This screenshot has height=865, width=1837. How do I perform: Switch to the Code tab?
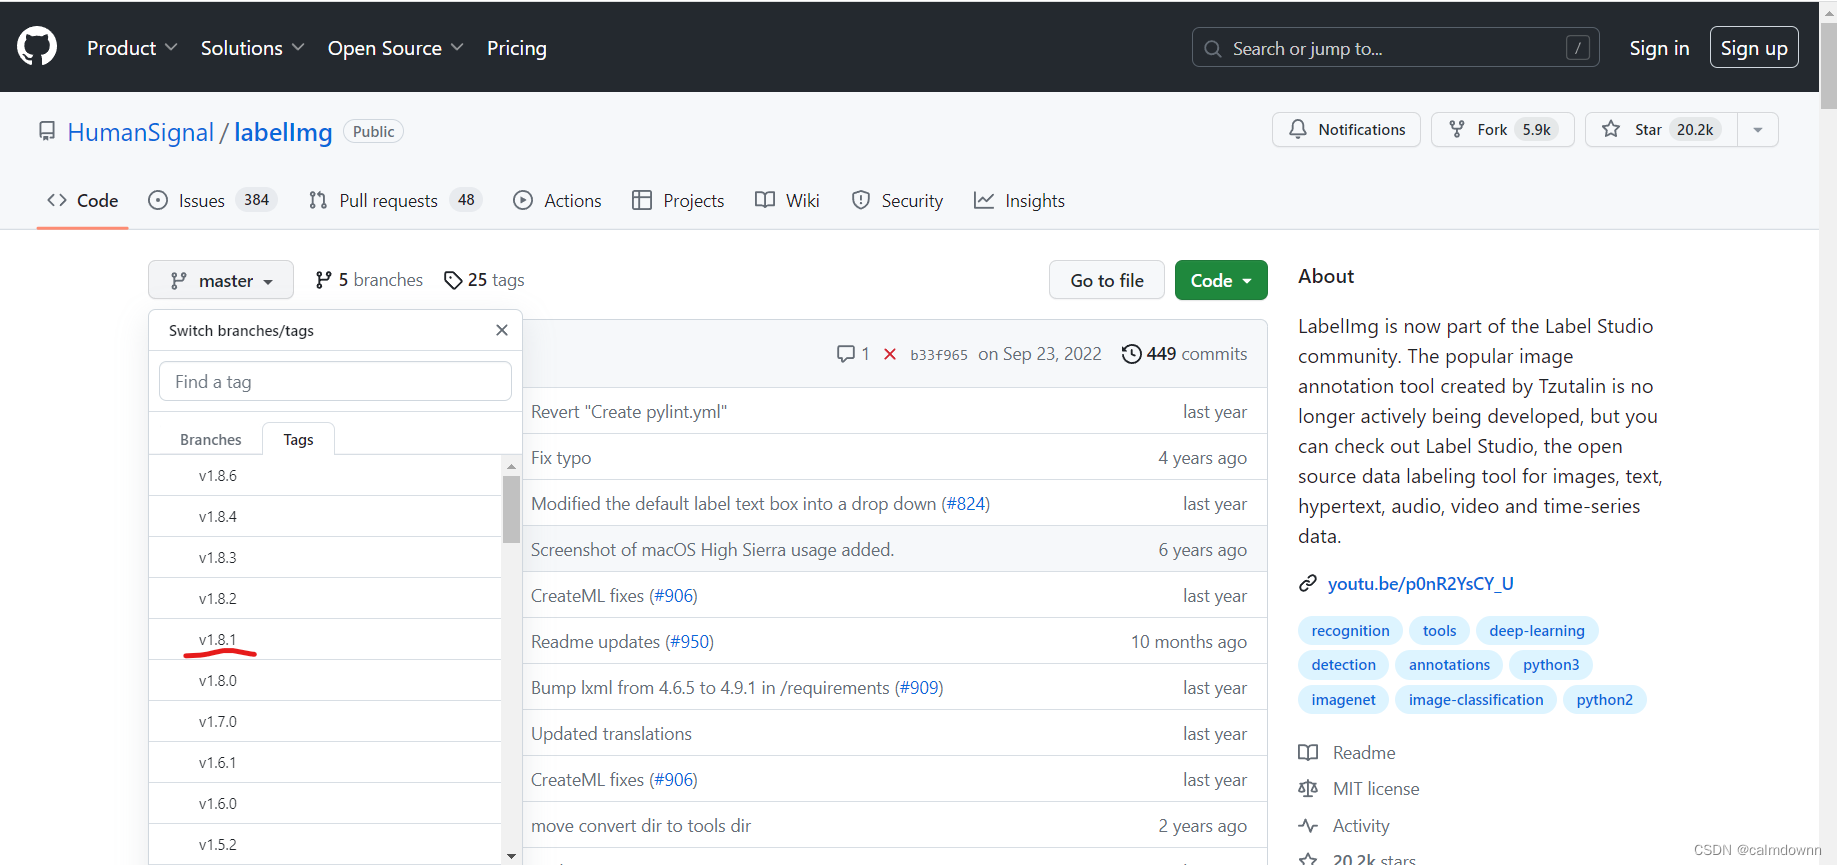tap(82, 200)
